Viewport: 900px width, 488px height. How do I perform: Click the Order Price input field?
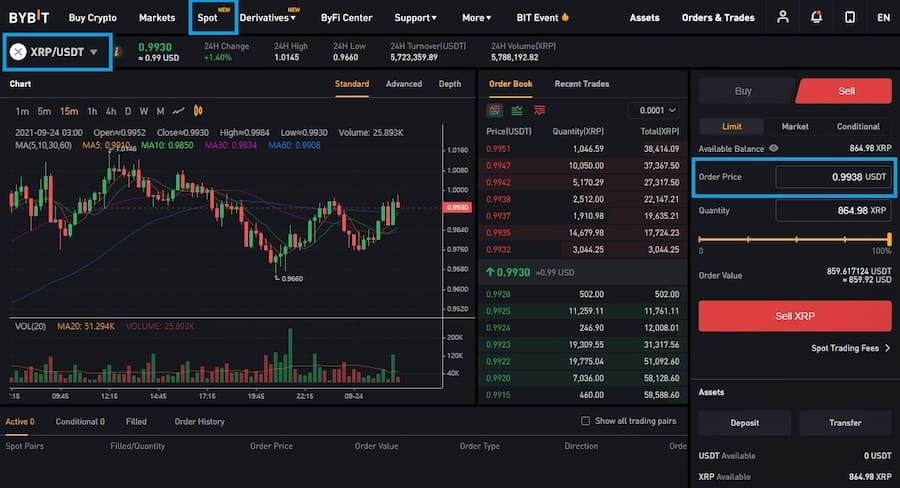[x=833, y=177]
